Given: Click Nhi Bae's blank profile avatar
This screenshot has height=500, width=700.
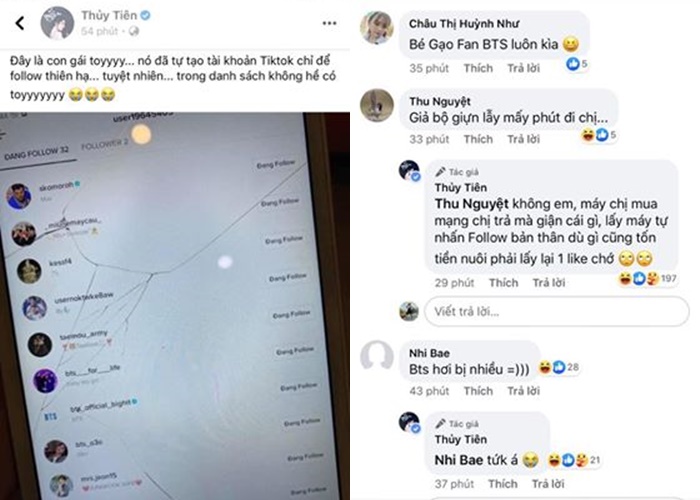Looking at the screenshot, I should coord(377,357).
